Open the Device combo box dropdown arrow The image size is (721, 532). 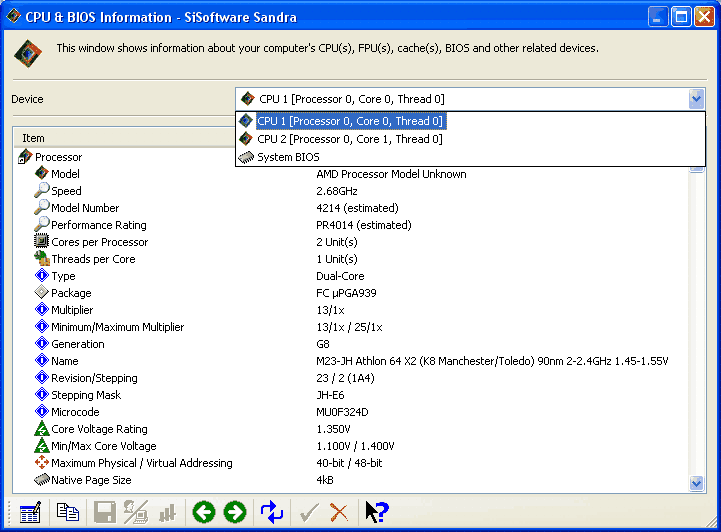696,99
